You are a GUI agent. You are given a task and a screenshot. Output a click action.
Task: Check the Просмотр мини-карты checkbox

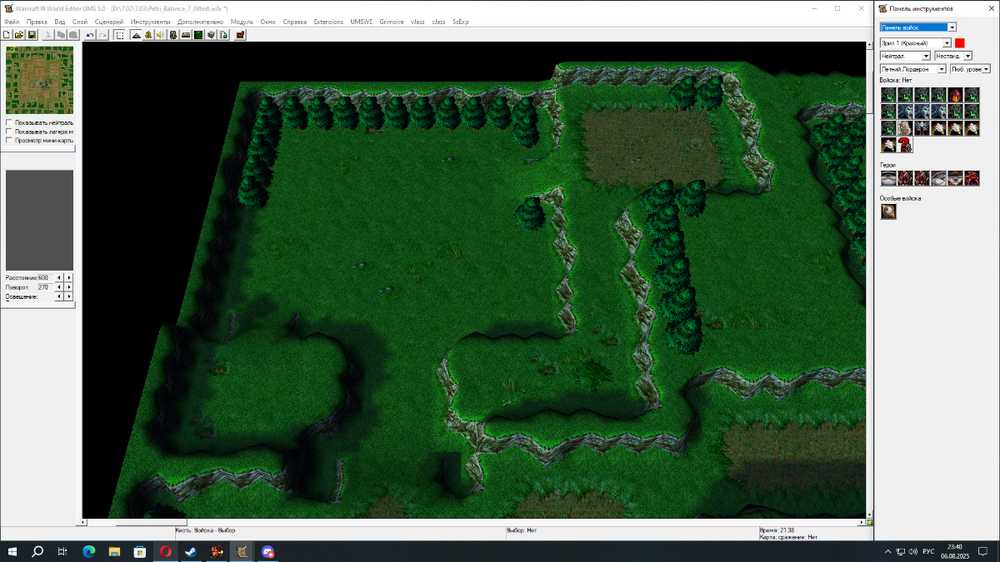(x=9, y=140)
